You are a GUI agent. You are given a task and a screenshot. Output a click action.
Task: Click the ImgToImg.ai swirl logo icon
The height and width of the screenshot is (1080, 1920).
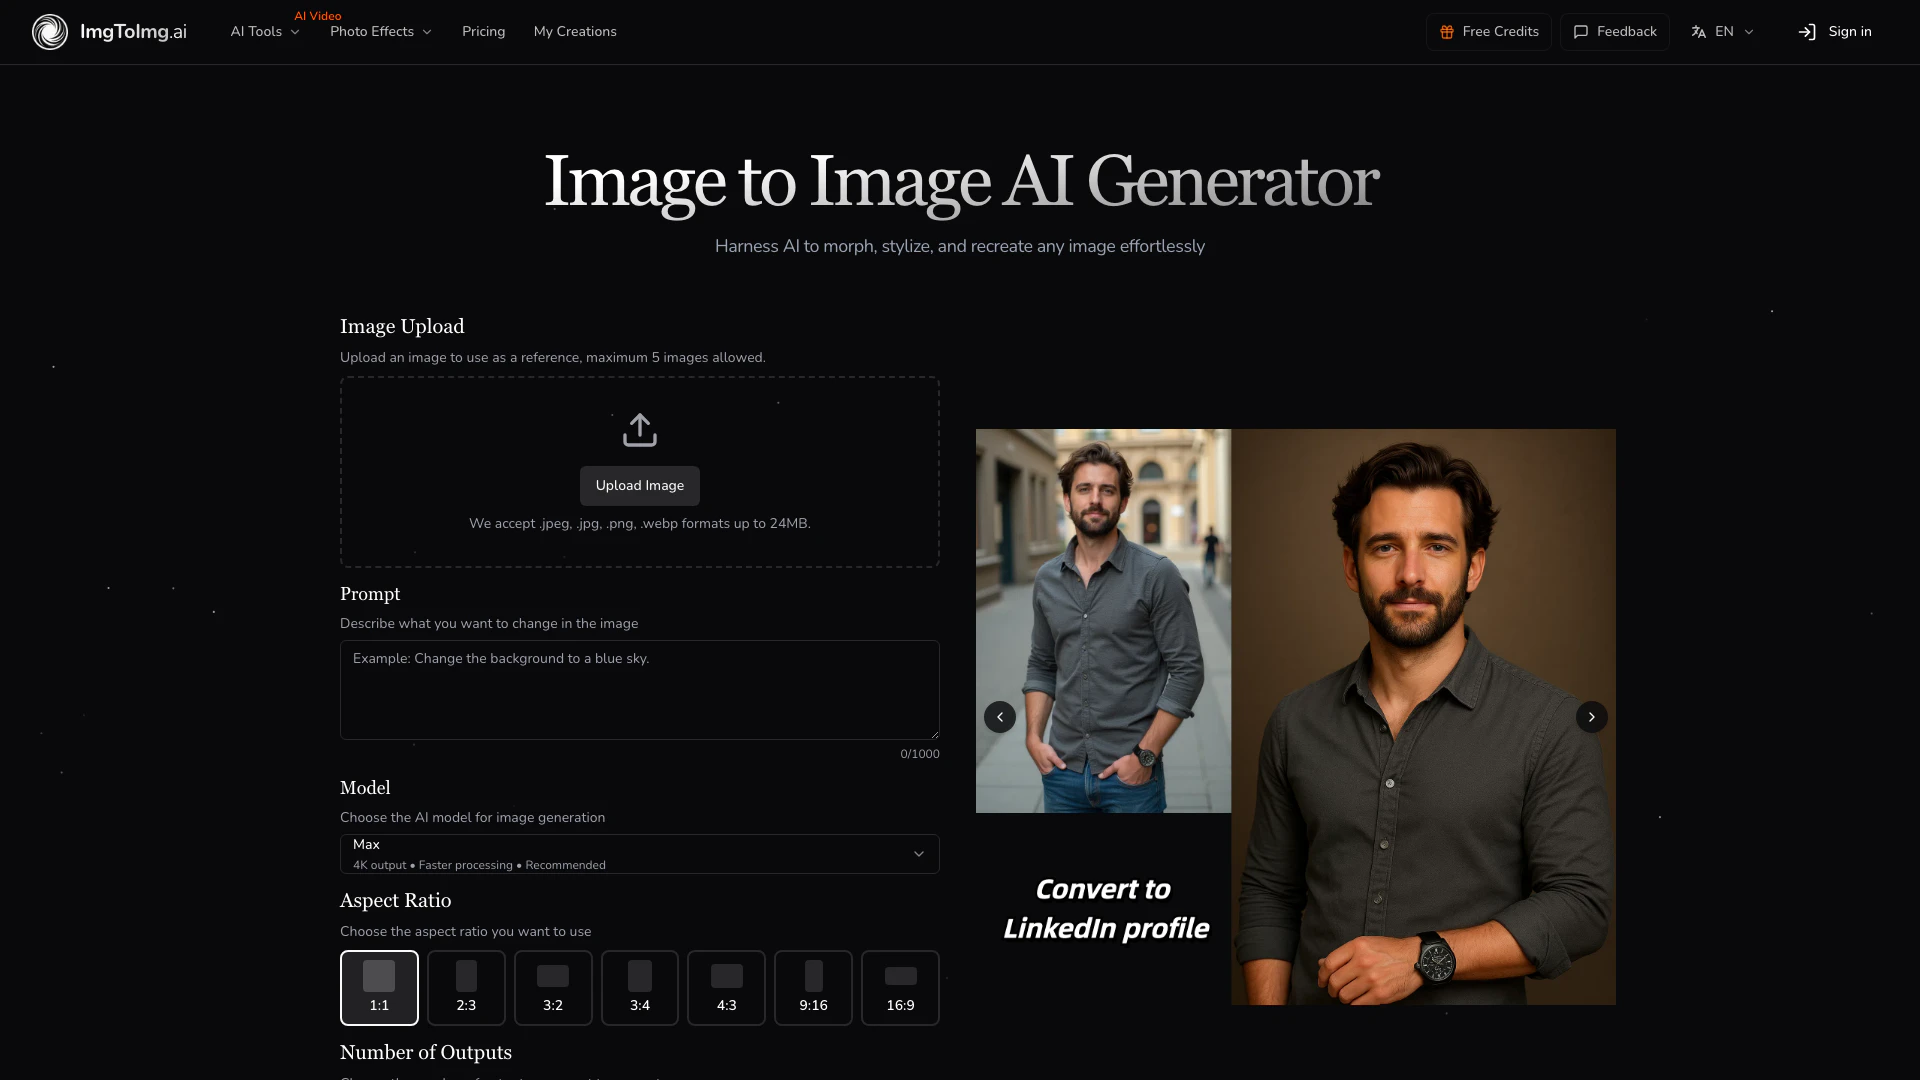[49, 32]
